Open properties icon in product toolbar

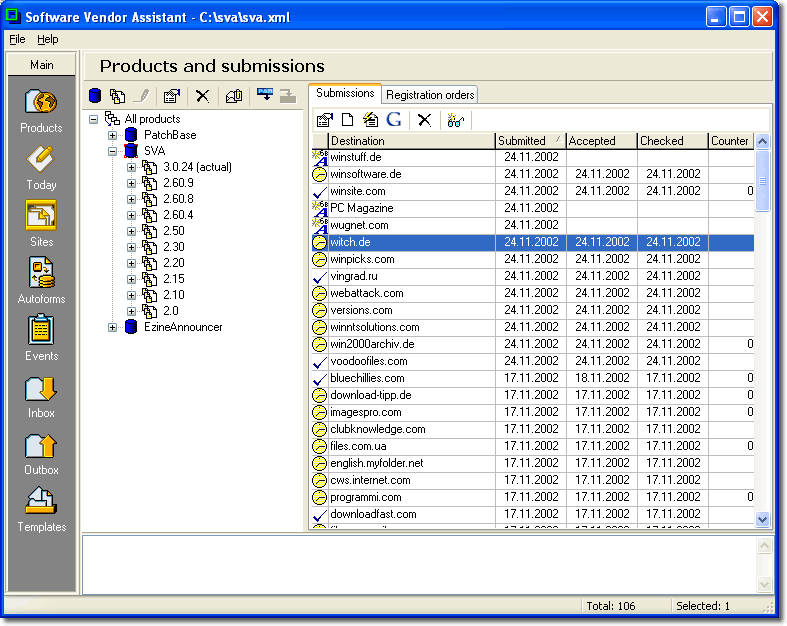pos(172,95)
